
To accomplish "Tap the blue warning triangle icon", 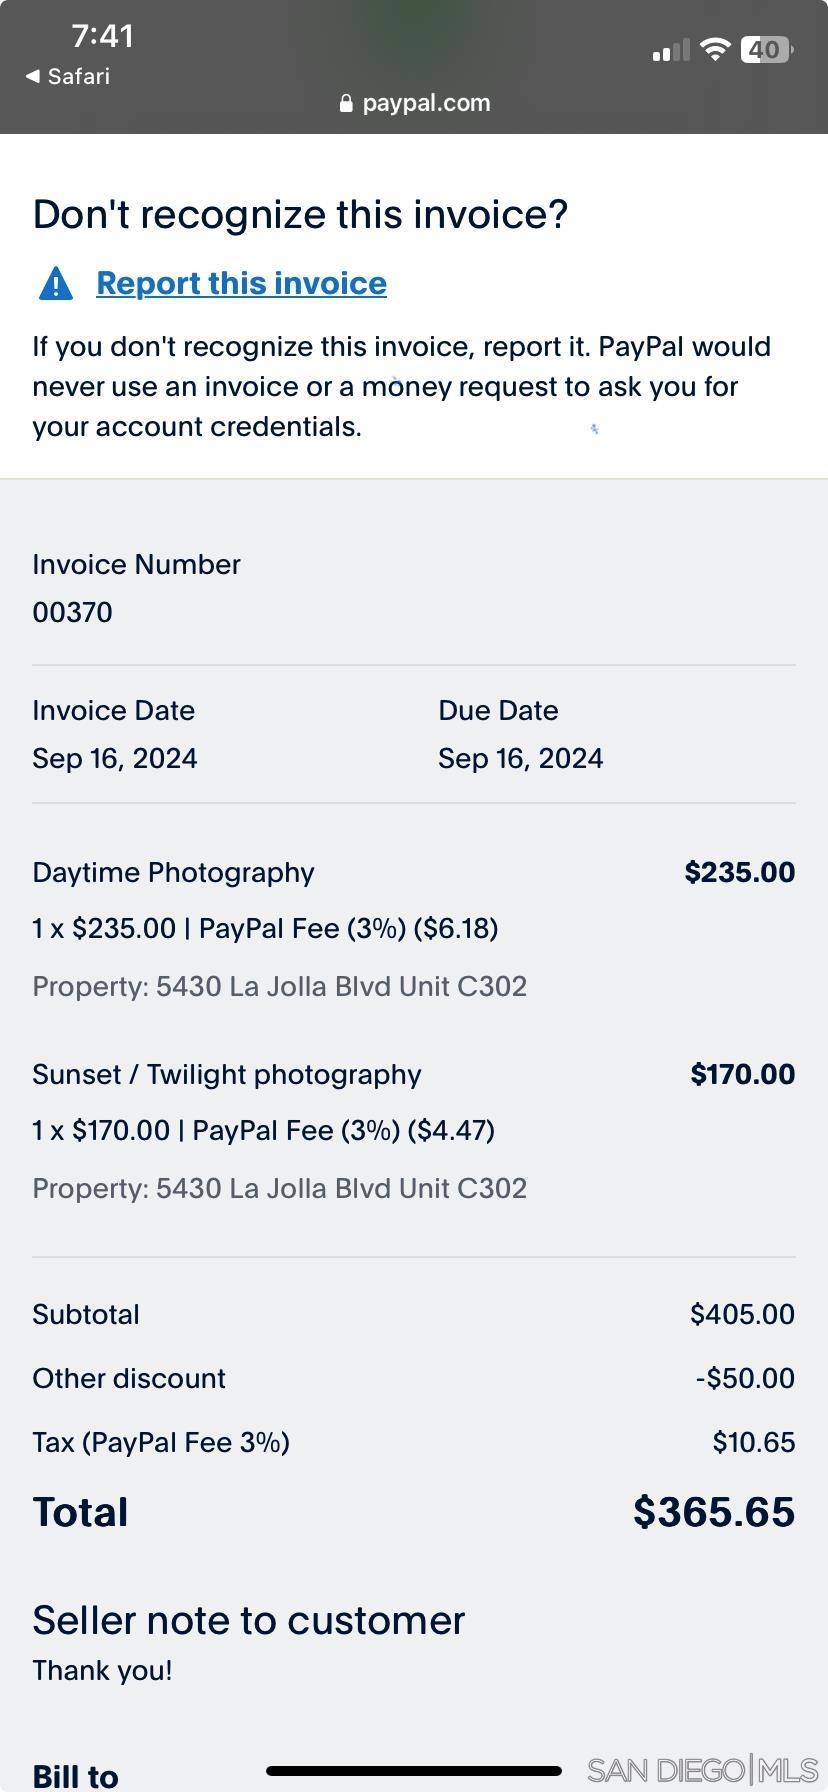I will 56,284.
